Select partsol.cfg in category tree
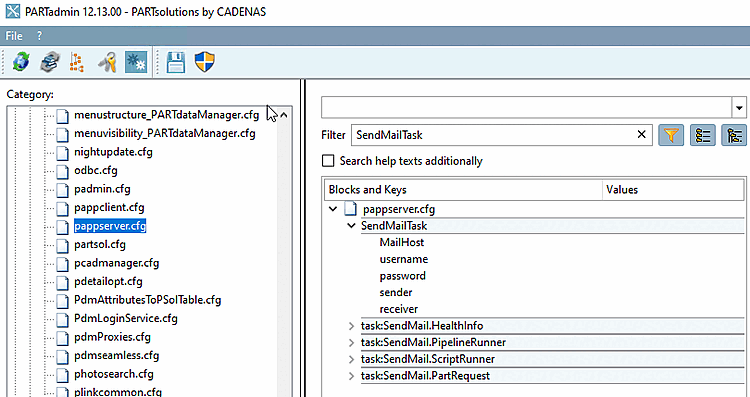The height and width of the screenshot is (397, 750). 100,245
